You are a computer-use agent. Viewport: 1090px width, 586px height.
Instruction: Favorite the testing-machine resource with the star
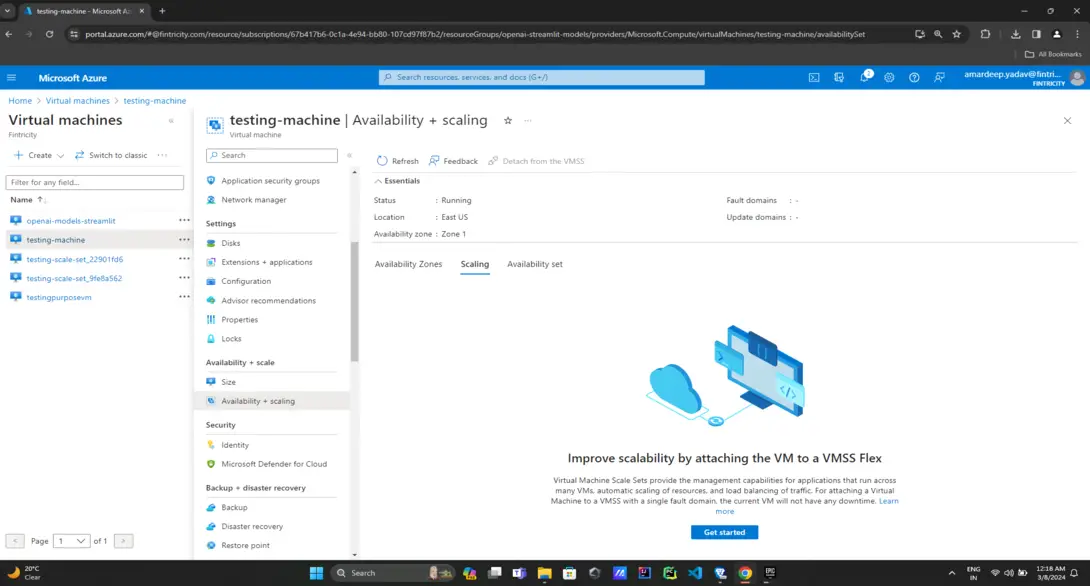(x=508, y=120)
